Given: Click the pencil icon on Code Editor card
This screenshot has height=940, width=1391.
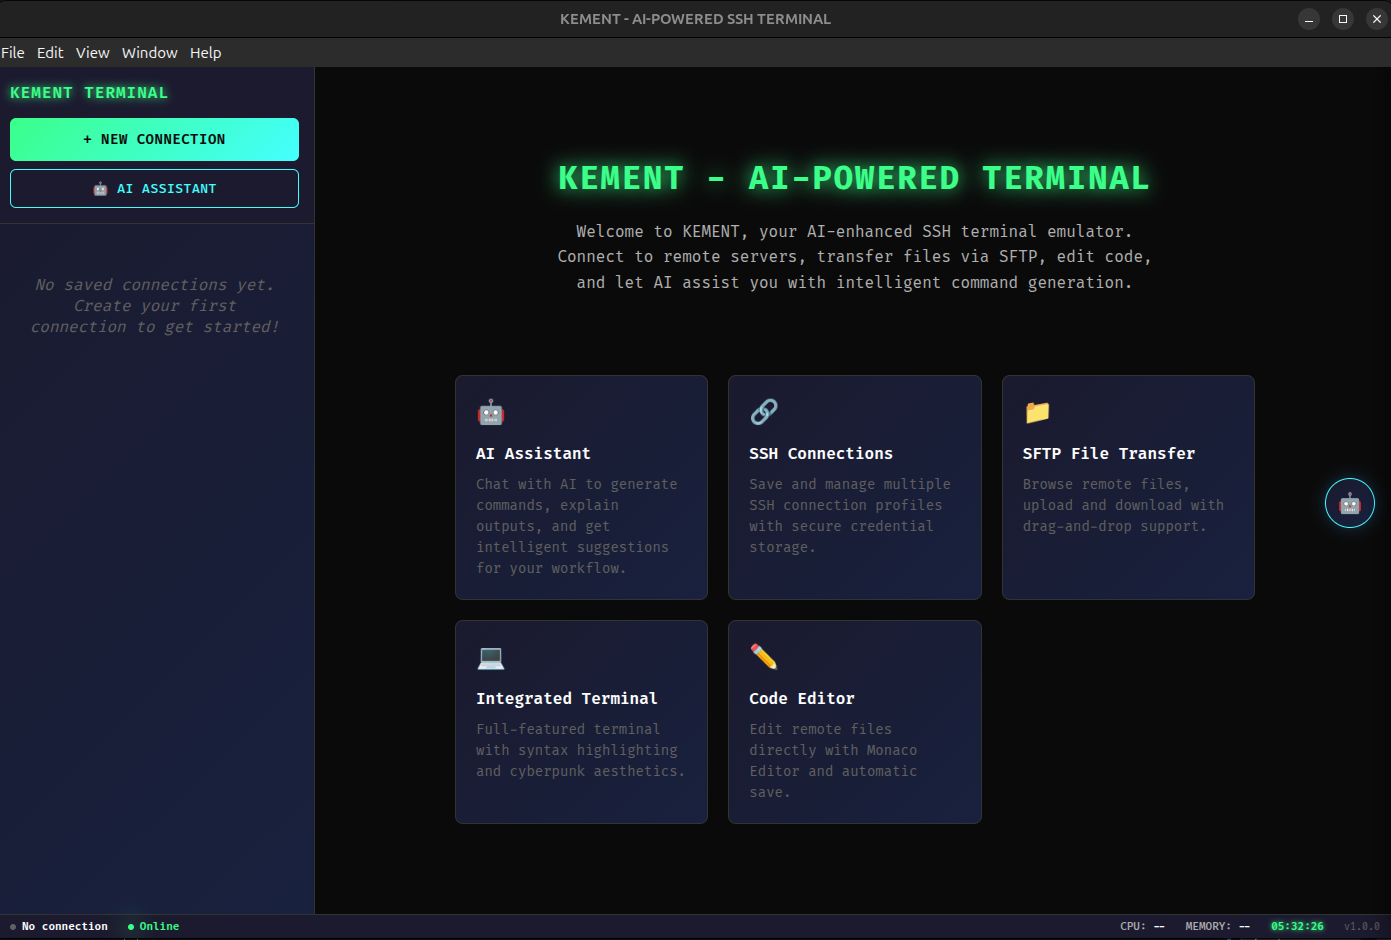Looking at the screenshot, I should 764,657.
